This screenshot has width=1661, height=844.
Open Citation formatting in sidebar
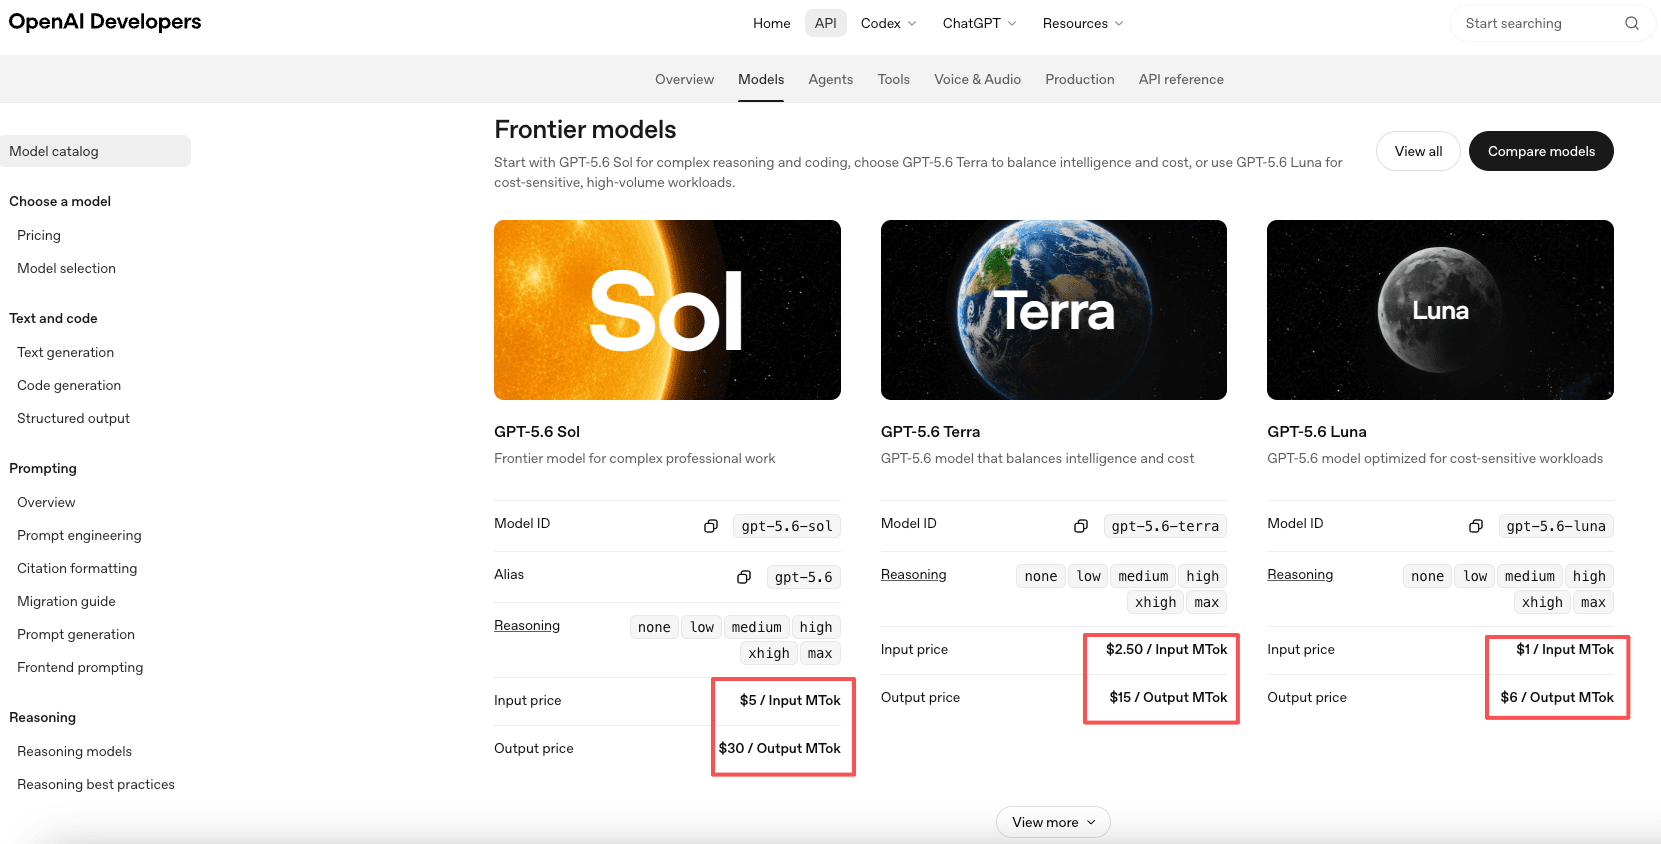(x=77, y=568)
